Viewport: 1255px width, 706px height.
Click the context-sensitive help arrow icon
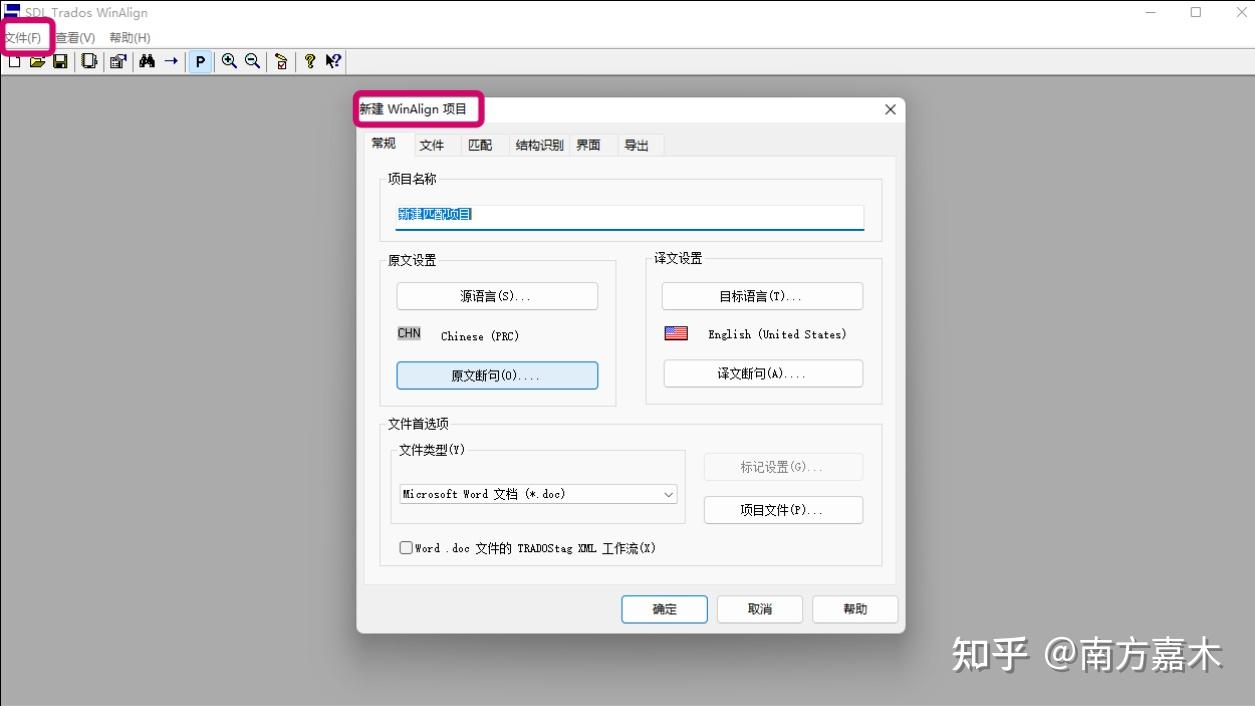point(332,61)
